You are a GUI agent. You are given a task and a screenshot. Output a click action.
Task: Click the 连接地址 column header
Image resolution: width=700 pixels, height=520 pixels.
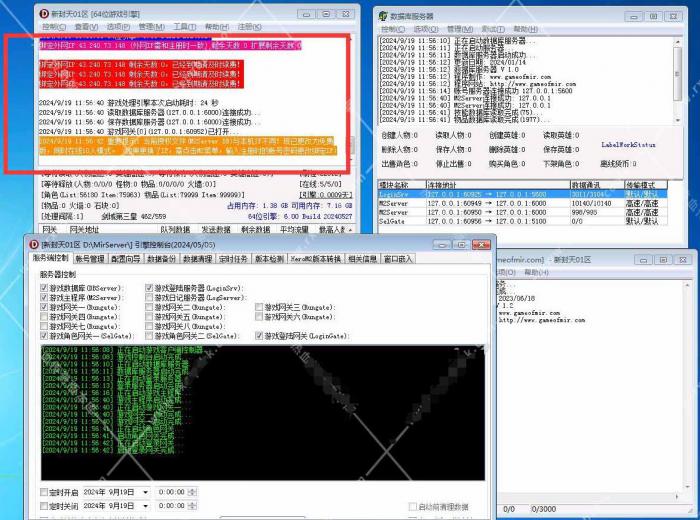(x=442, y=184)
